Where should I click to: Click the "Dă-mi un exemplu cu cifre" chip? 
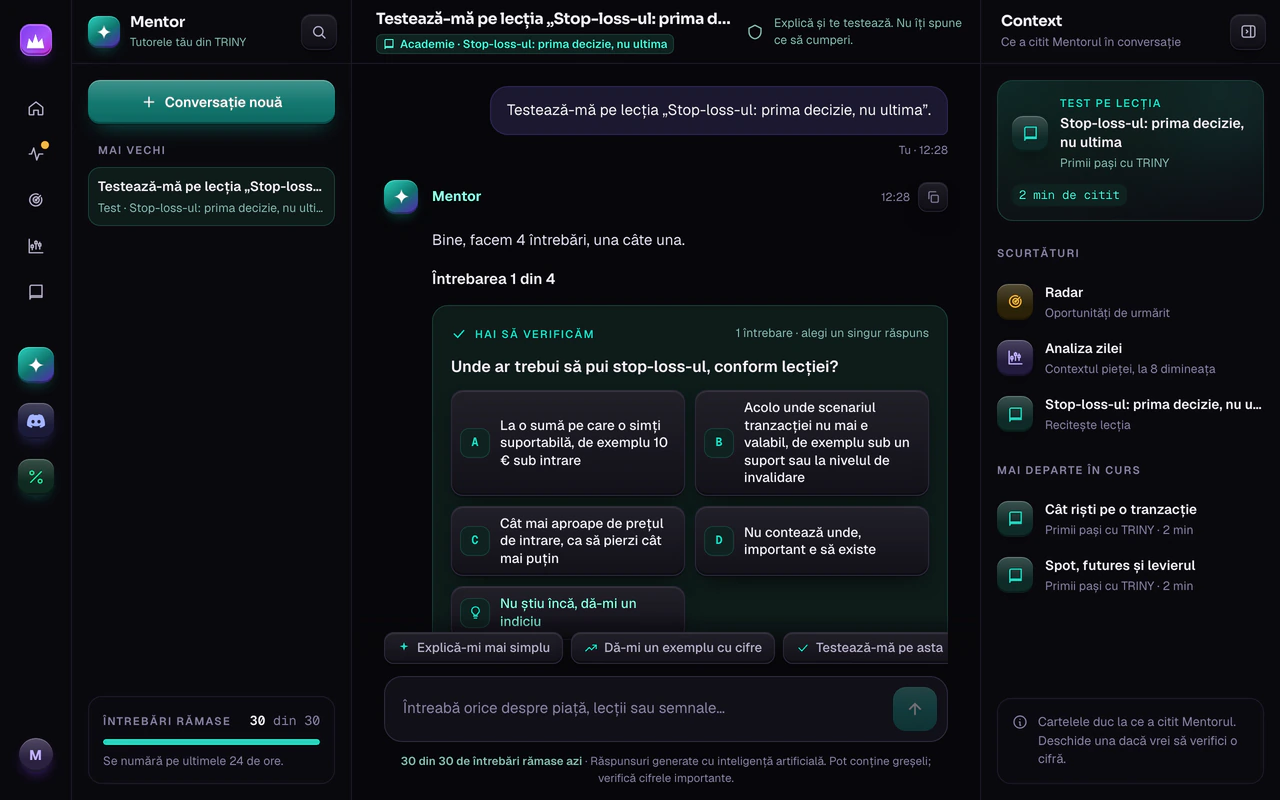673,648
